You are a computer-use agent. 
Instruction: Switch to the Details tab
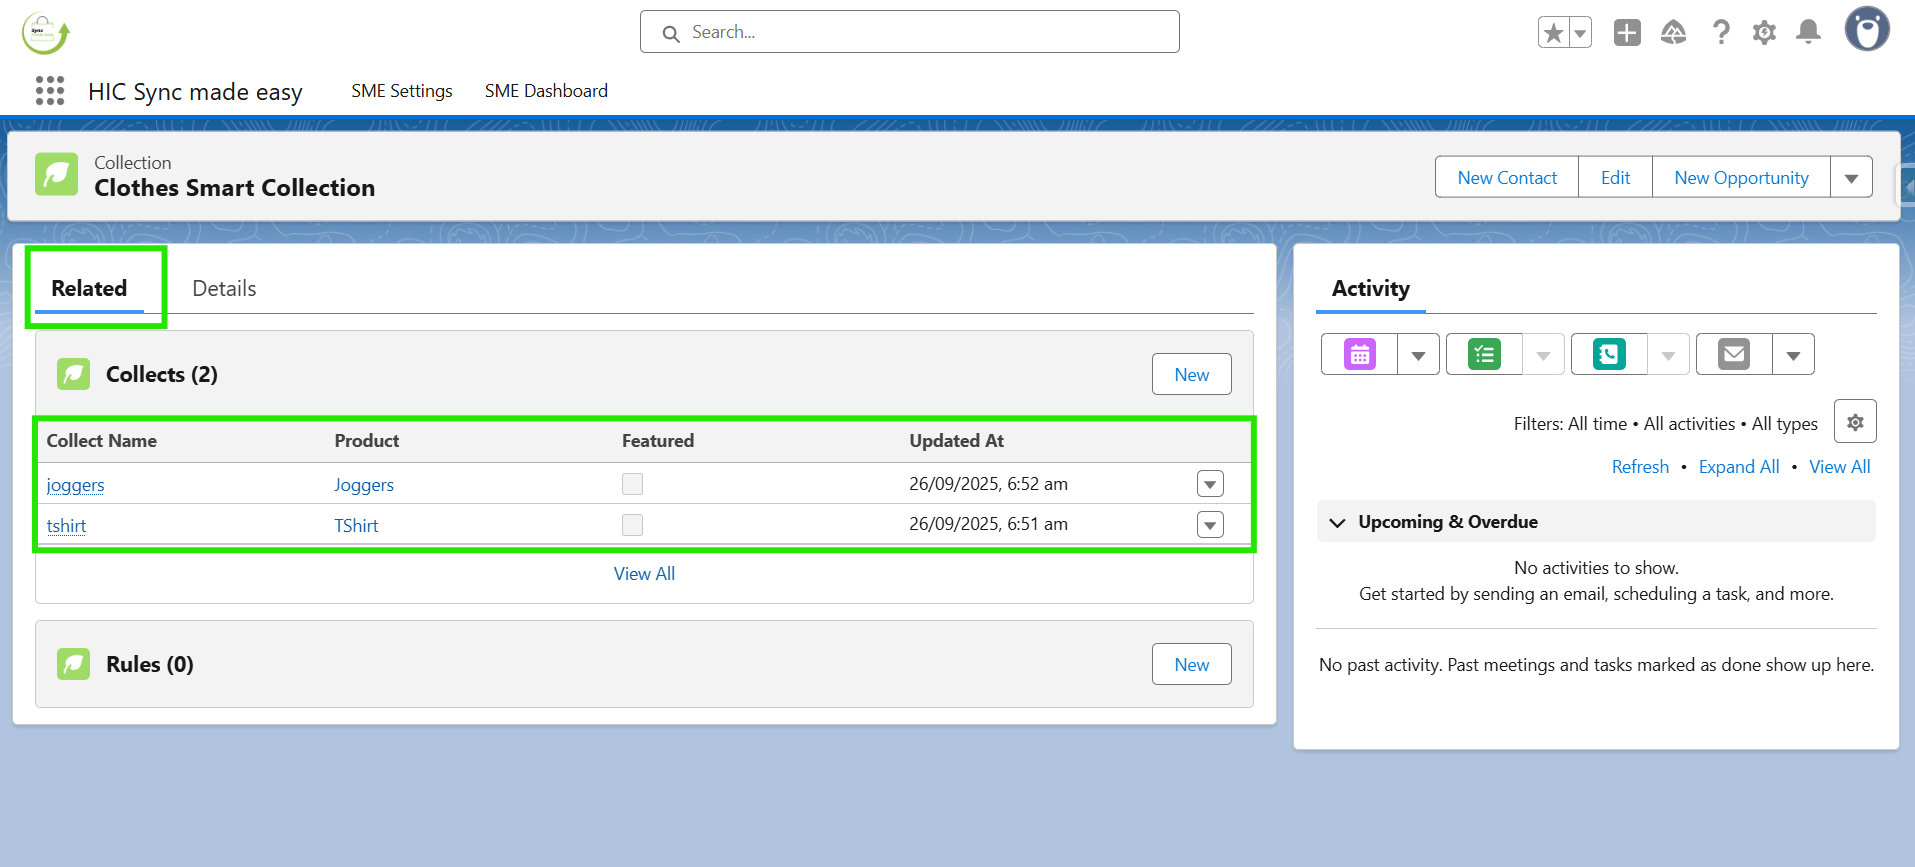pyautogui.click(x=224, y=288)
